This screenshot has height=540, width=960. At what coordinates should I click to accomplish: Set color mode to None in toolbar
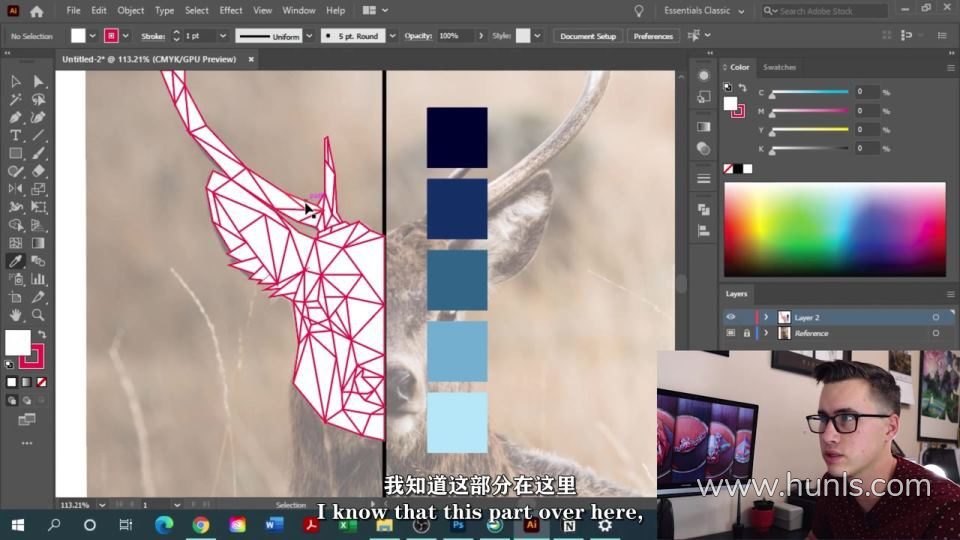[41, 382]
